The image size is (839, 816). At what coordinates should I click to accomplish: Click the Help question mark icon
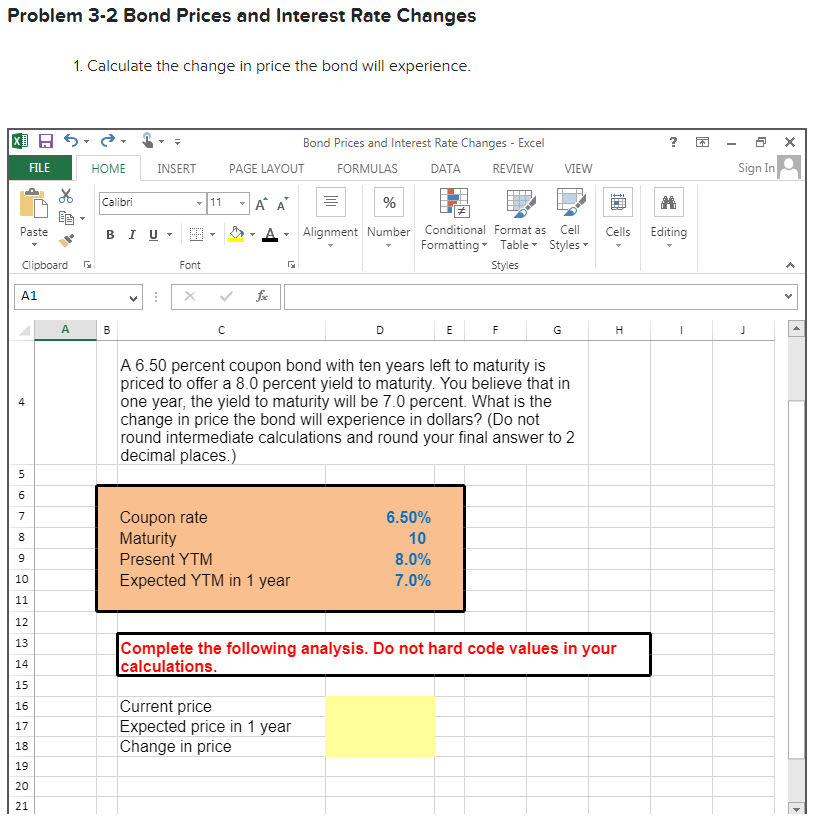[x=674, y=142]
